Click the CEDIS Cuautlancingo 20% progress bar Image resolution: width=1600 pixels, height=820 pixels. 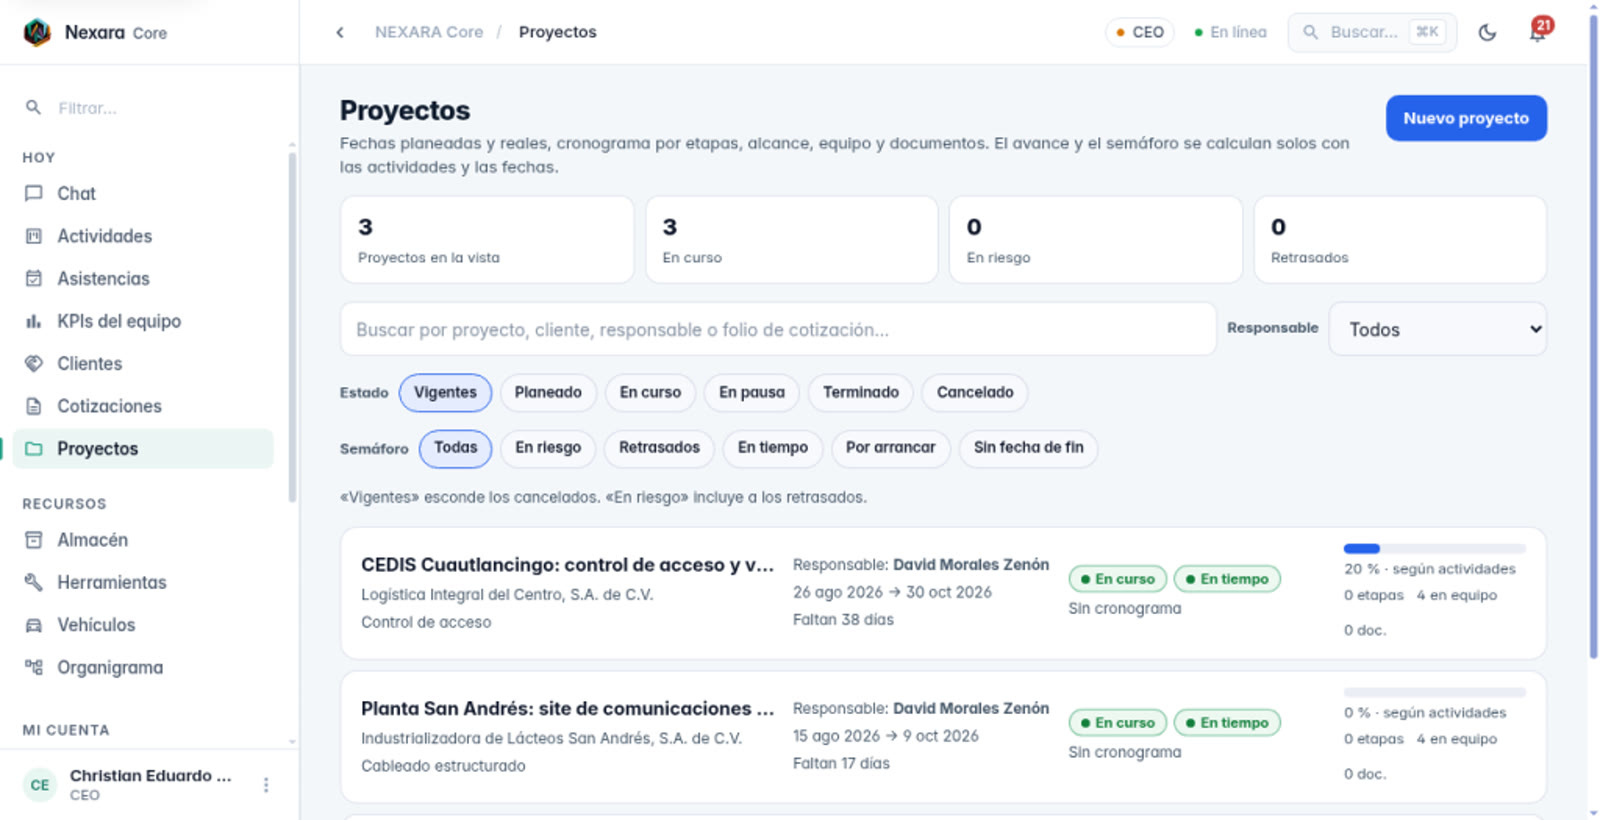(x=1434, y=548)
